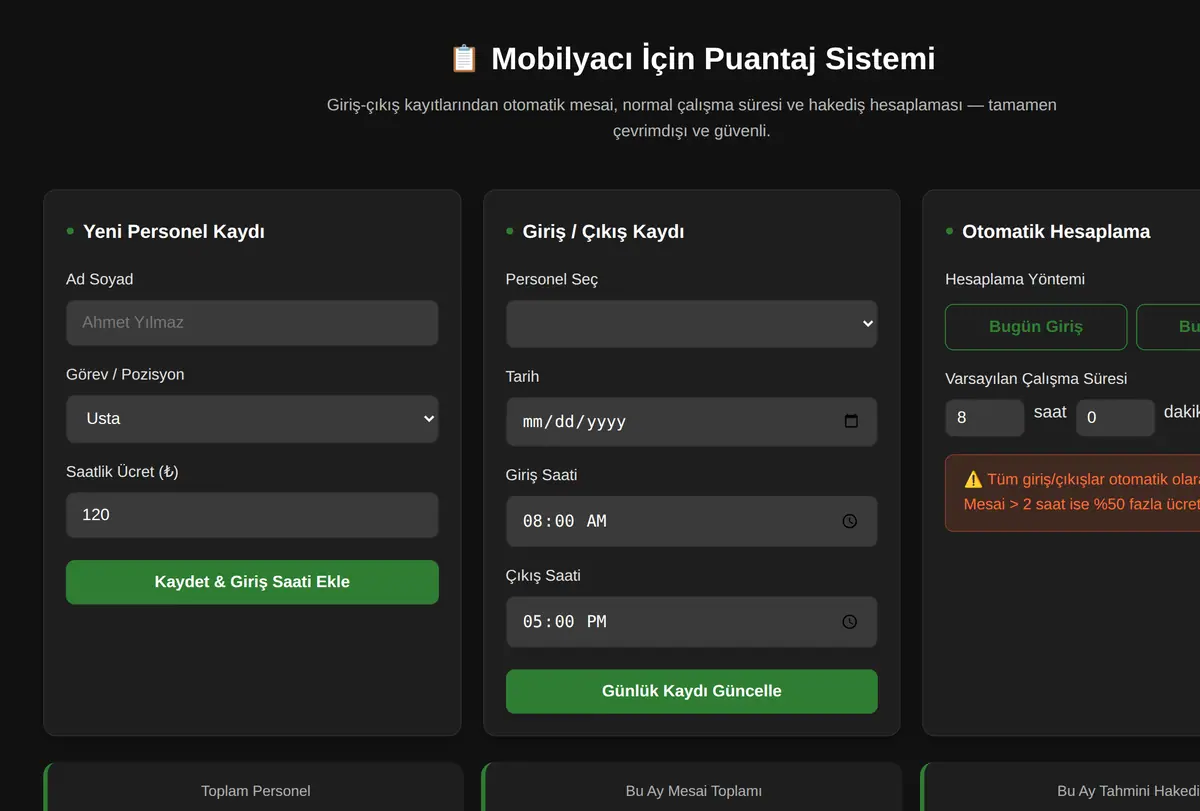Click the warning text about Mesai > 2 saat
This screenshot has height=811, width=1200.
pos(1082,504)
